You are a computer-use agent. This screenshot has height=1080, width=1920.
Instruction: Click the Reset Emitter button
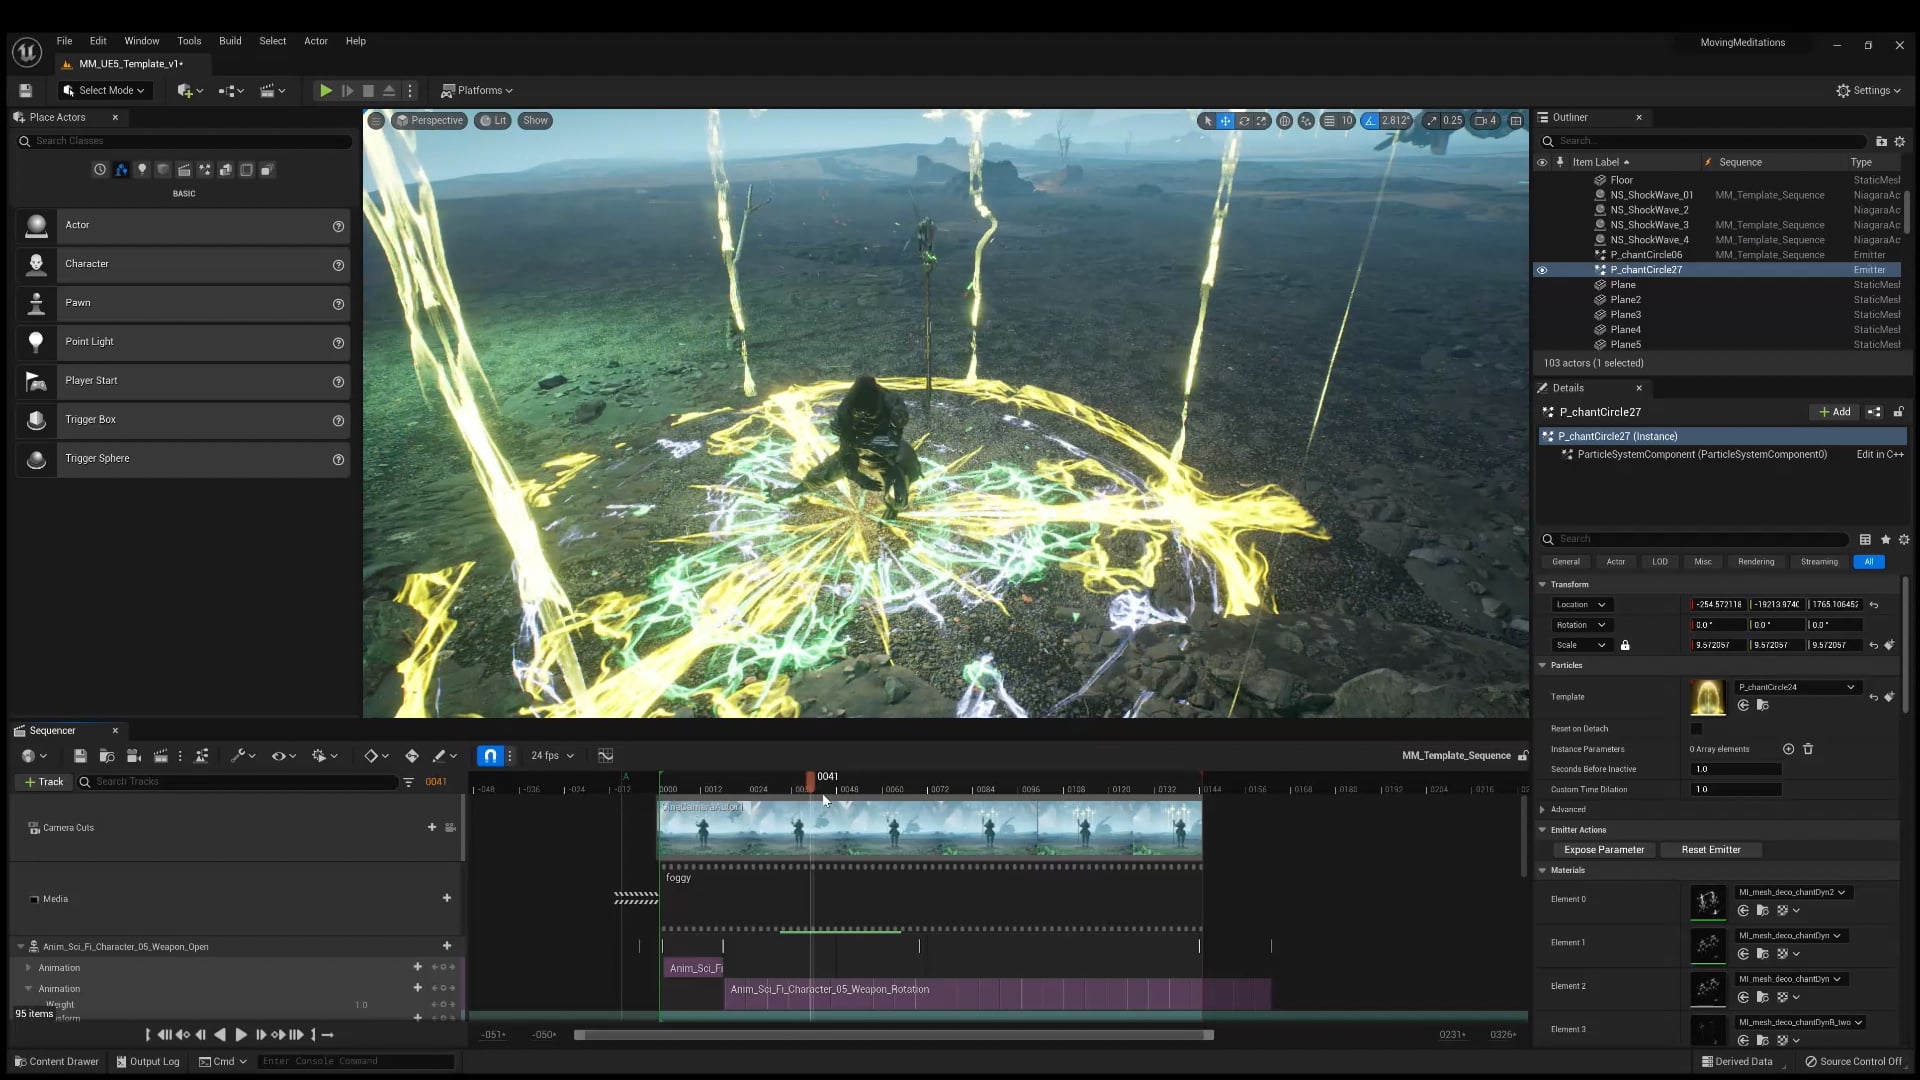click(1711, 850)
